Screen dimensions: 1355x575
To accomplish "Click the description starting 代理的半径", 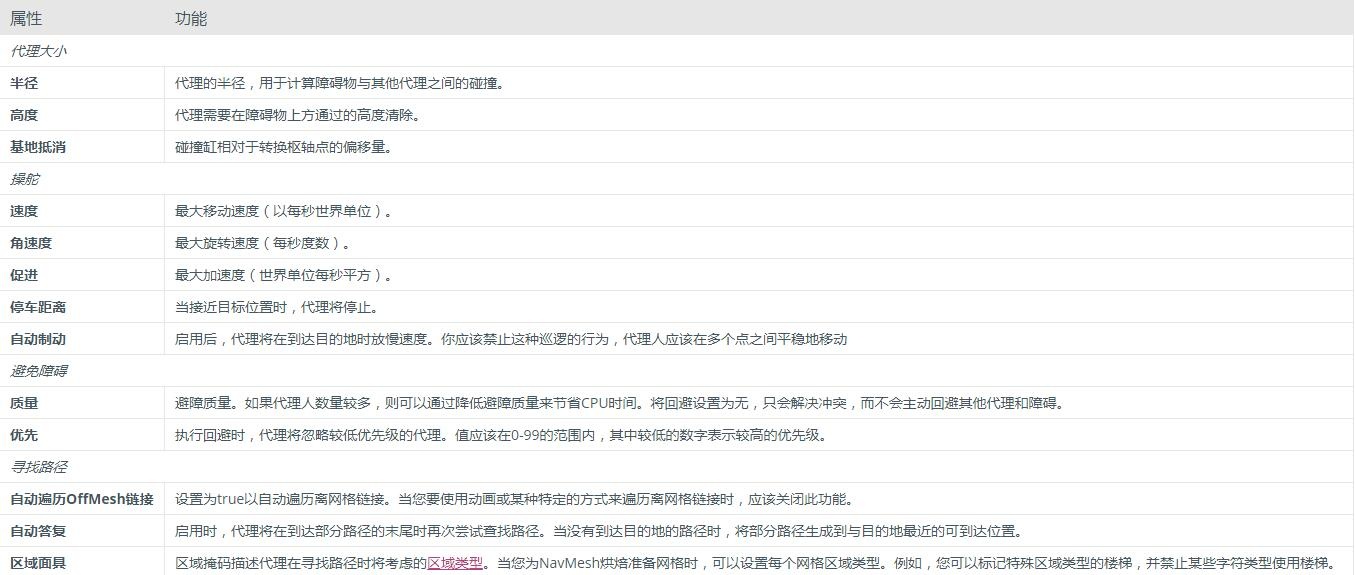I will pyautogui.click(x=340, y=83).
